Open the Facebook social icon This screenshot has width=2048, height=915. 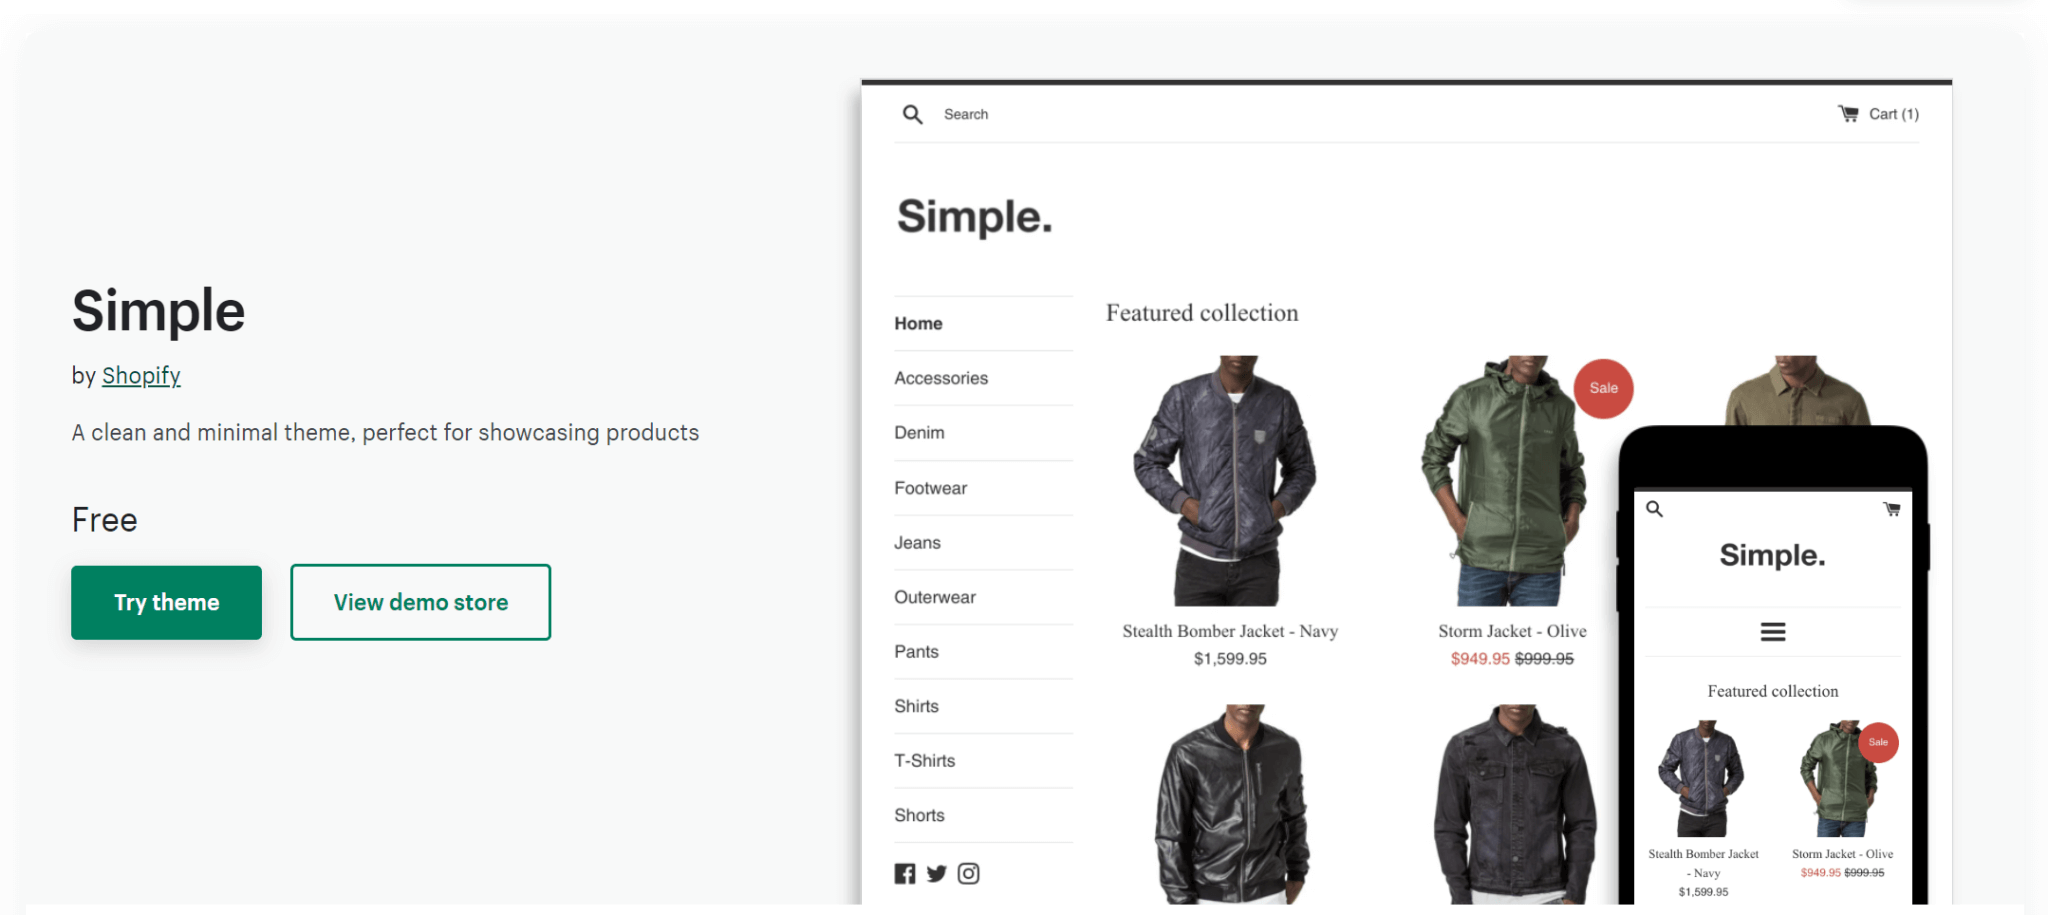click(905, 874)
